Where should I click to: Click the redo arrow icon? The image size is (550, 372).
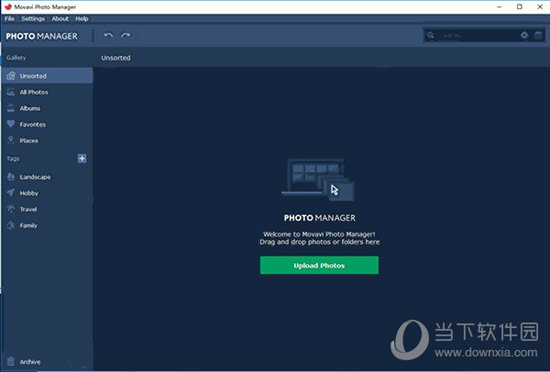point(126,35)
